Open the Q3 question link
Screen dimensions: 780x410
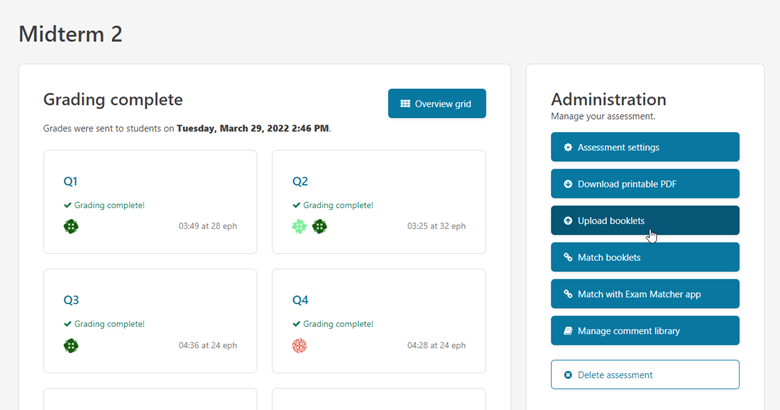coord(71,300)
